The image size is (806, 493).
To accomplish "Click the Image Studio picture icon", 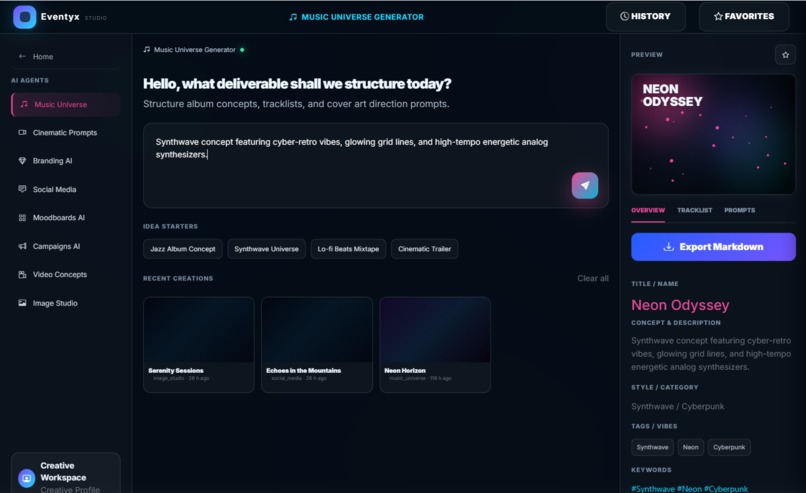I will (22, 303).
